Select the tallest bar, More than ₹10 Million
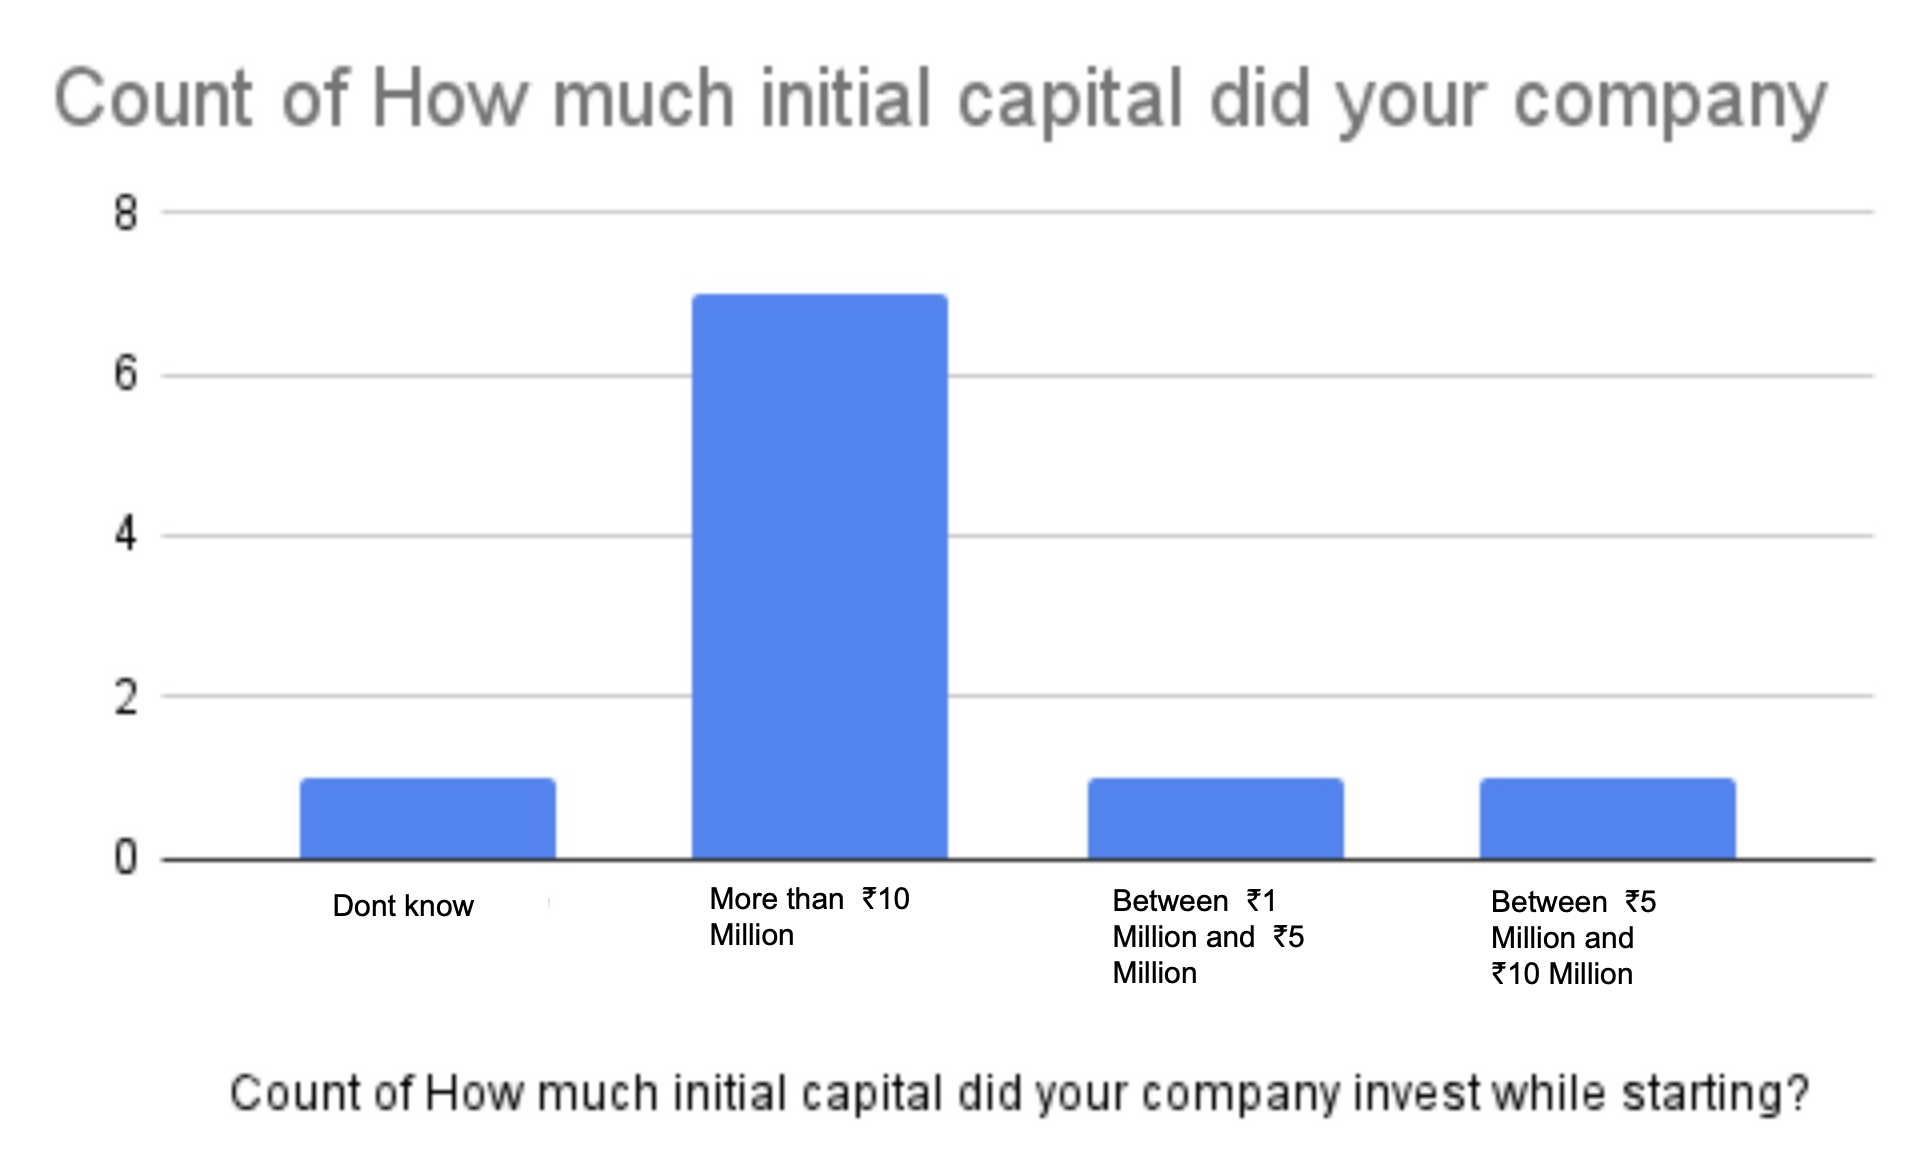The width and height of the screenshot is (1923, 1174). pyautogui.click(x=820, y=576)
